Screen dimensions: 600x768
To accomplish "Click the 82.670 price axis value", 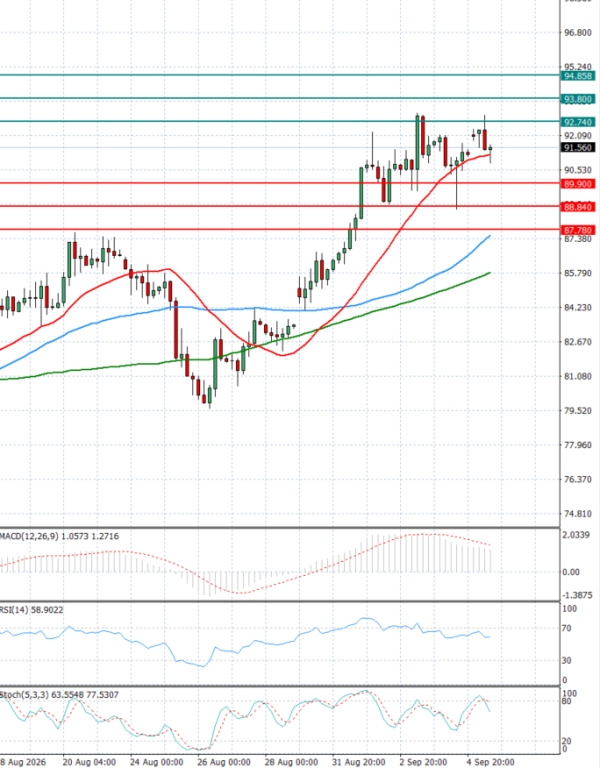I will click(x=578, y=342).
